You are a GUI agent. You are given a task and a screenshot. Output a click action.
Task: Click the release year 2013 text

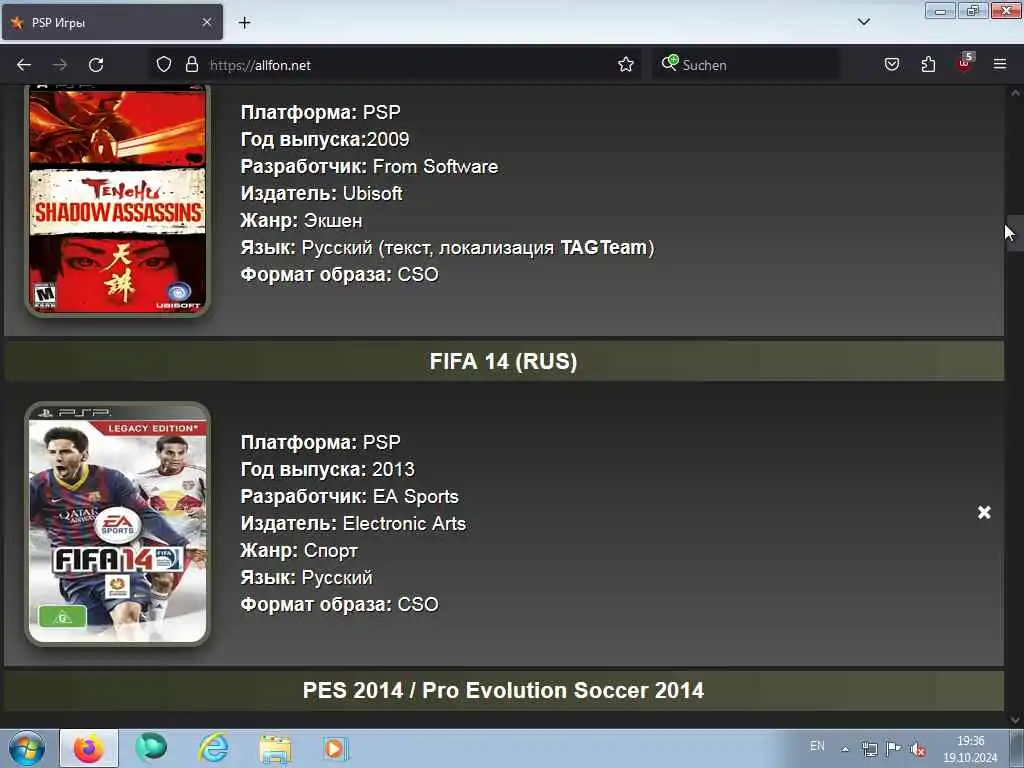393,469
